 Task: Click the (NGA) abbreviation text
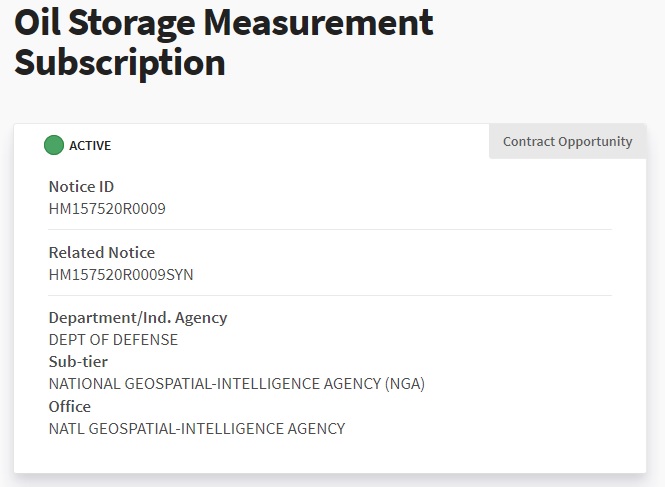405,384
